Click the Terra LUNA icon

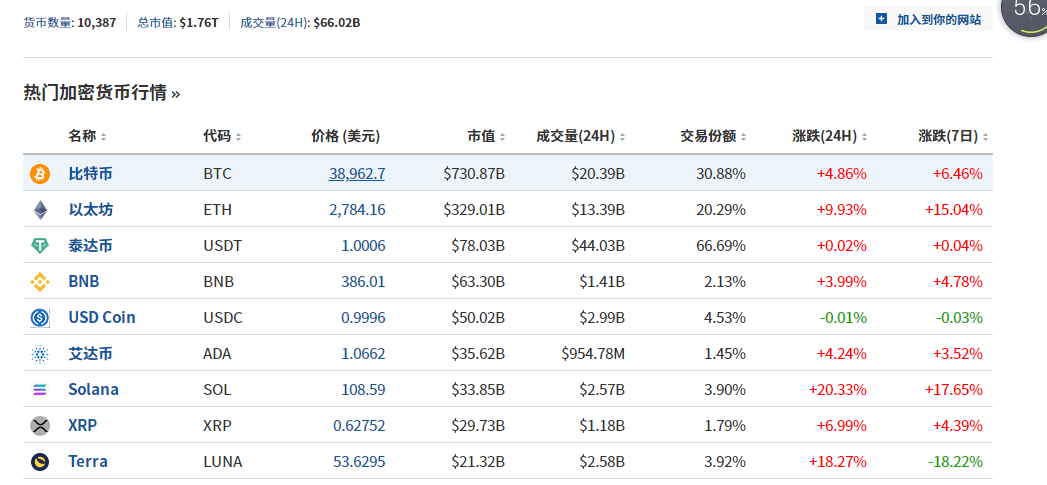[40, 462]
